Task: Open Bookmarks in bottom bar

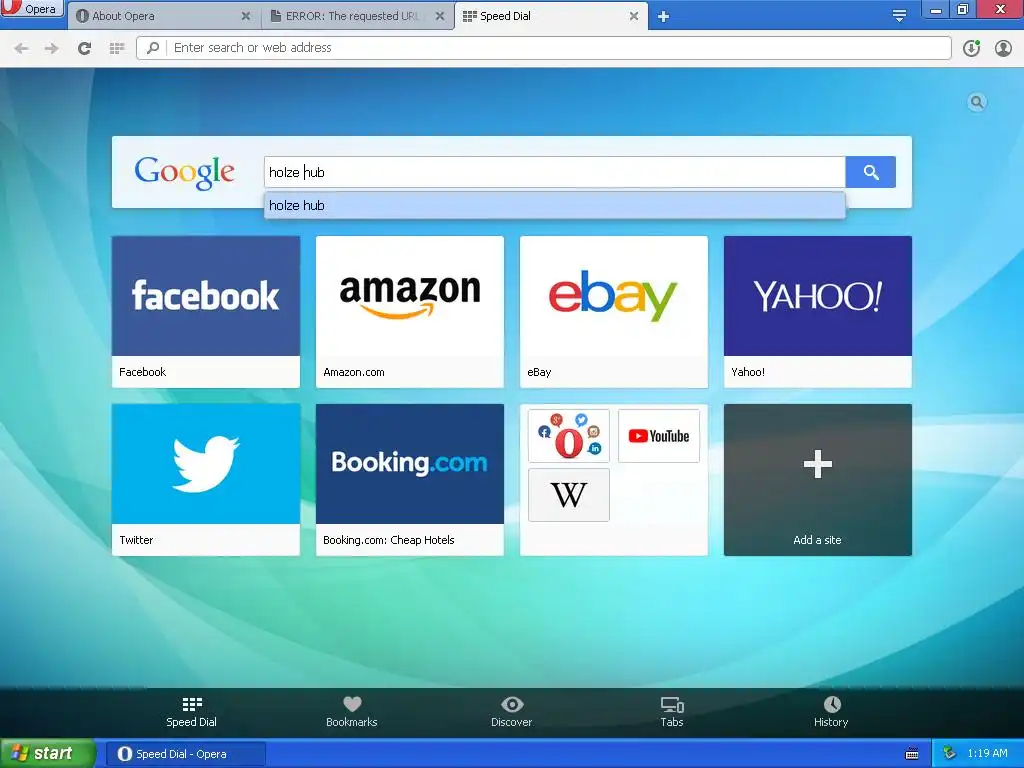Action: (352, 712)
